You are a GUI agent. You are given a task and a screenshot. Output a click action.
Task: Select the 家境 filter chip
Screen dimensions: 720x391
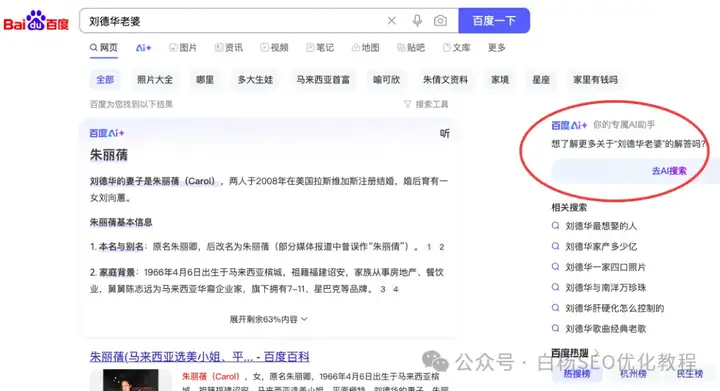[x=500, y=80]
